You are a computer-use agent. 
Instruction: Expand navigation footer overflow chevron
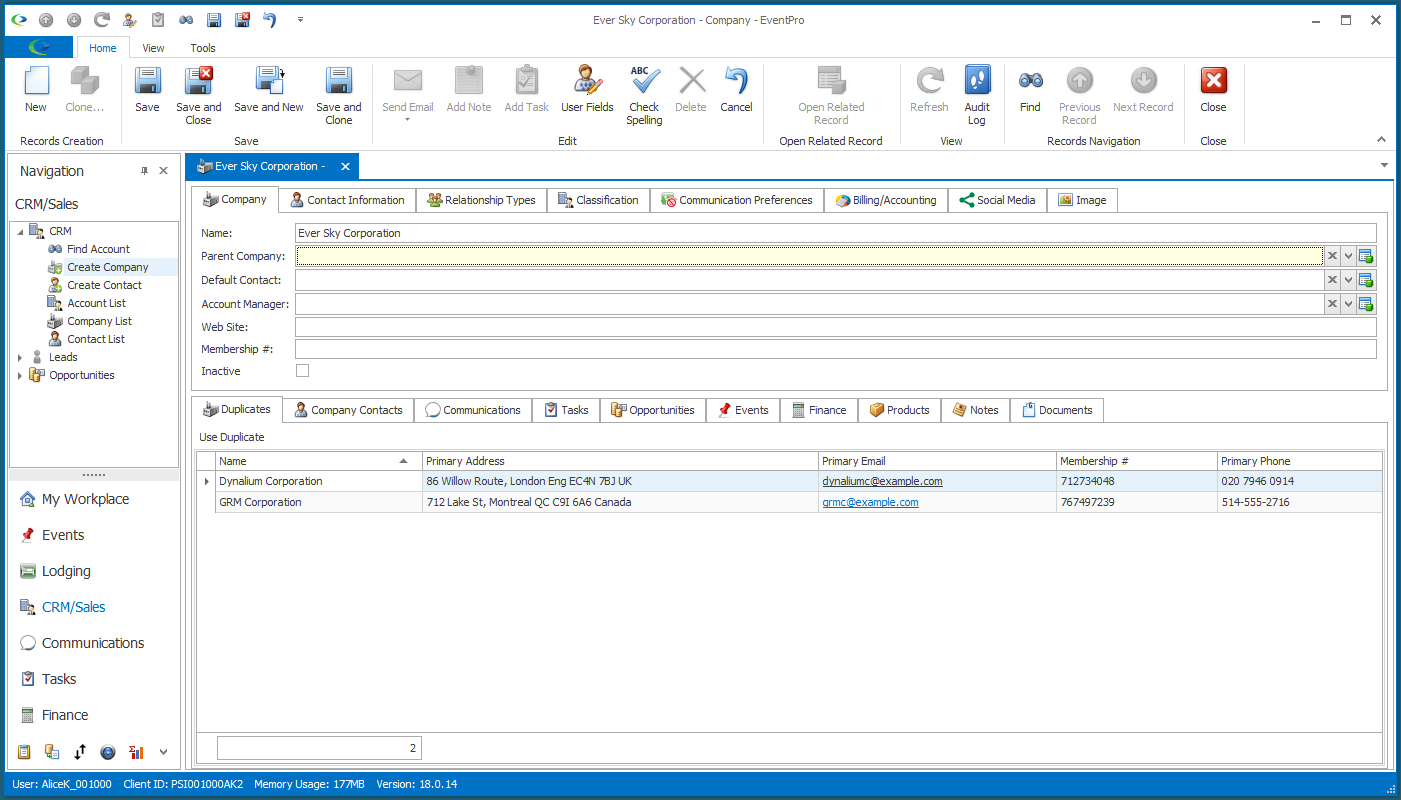(x=163, y=752)
